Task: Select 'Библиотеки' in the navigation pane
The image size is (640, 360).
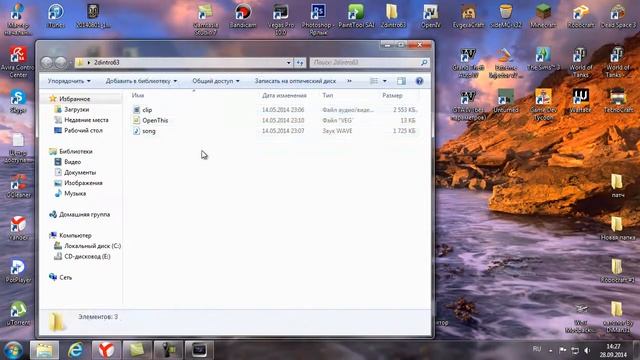Action: click(76, 151)
